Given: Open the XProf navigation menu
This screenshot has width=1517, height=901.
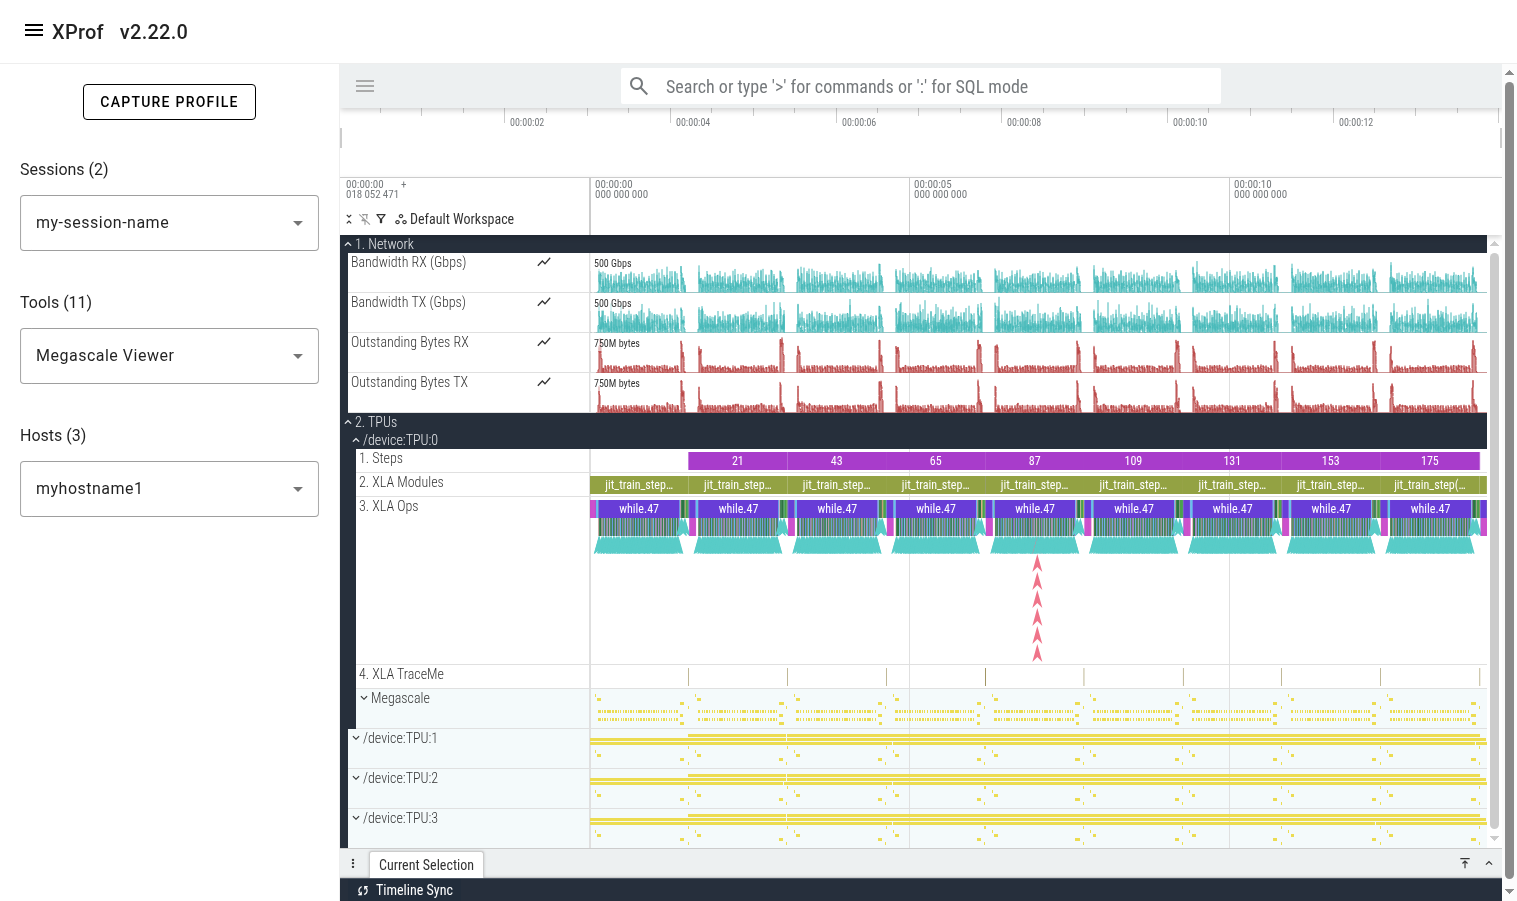Looking at the screenshot, I should (x=32, y=31).
